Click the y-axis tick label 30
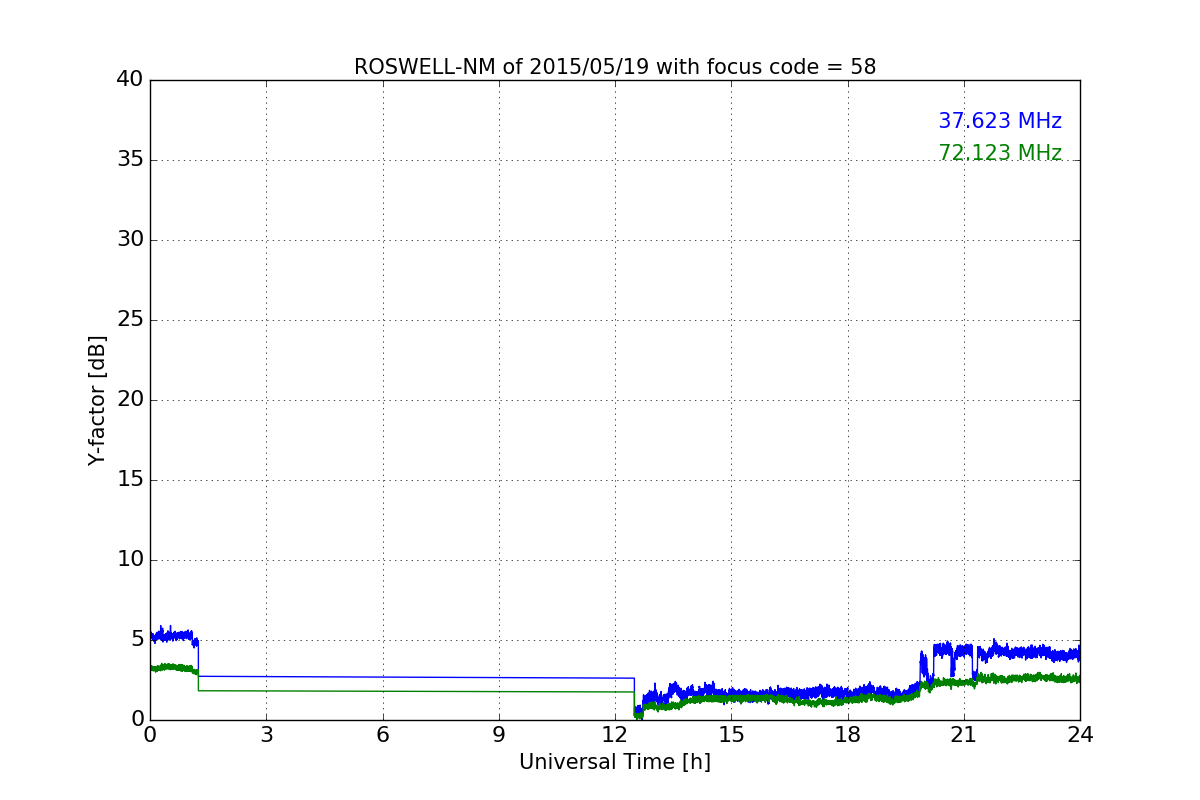Screen dimensions: 1200x800 pos(130,240)
